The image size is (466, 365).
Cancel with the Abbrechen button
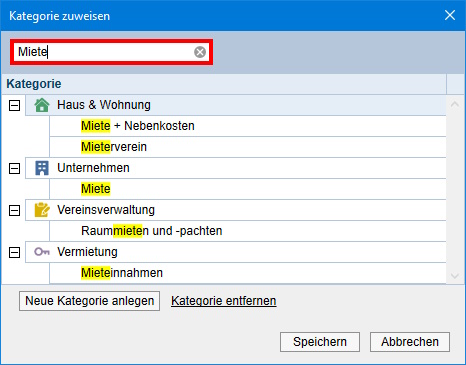click(x=410, y=342)
